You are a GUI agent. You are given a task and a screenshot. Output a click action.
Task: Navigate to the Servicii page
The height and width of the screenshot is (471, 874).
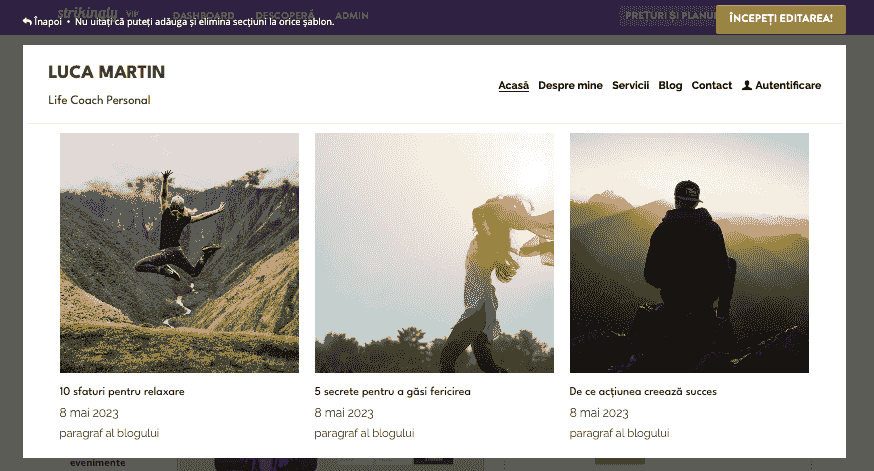[630, 85]
